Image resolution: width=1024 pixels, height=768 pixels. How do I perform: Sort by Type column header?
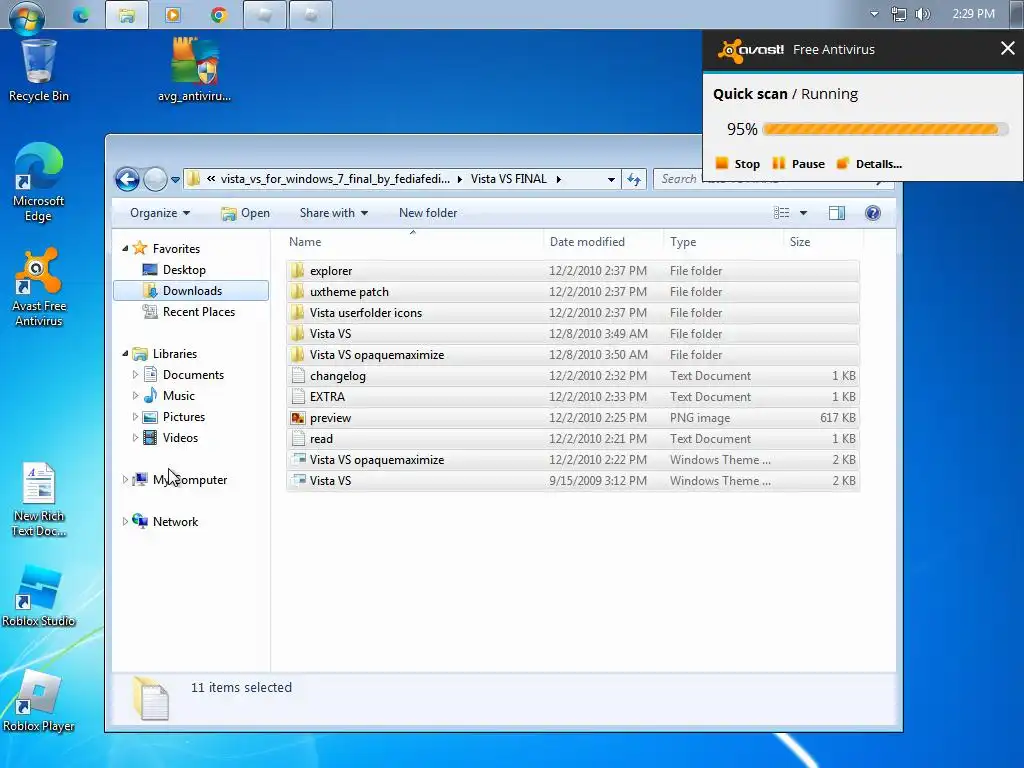pyautogui.click(x=724, y=242)
